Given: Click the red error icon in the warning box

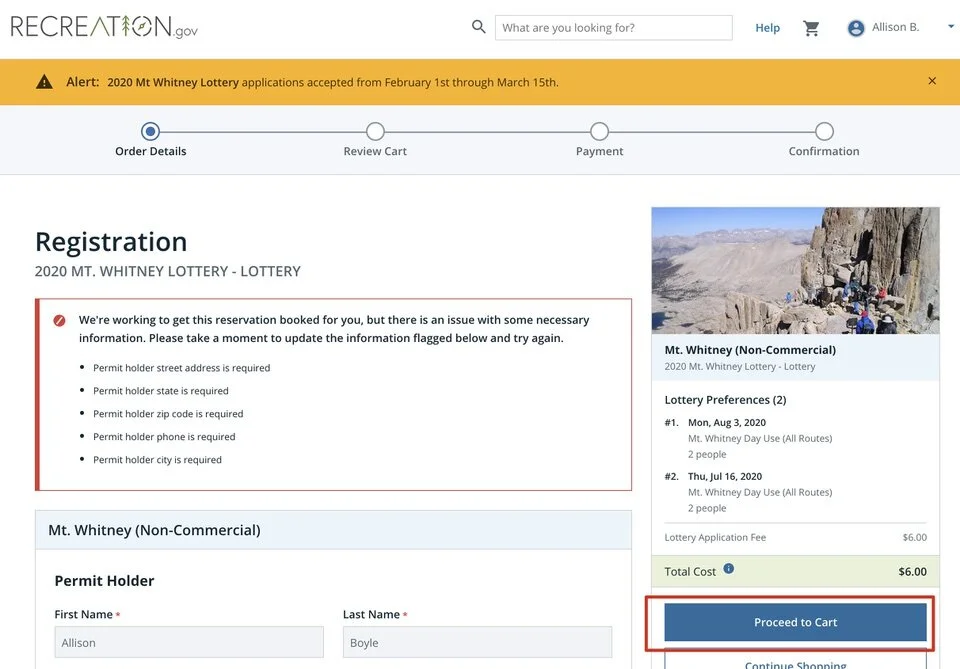Looking at the screenshot, I should coord(59,320).
